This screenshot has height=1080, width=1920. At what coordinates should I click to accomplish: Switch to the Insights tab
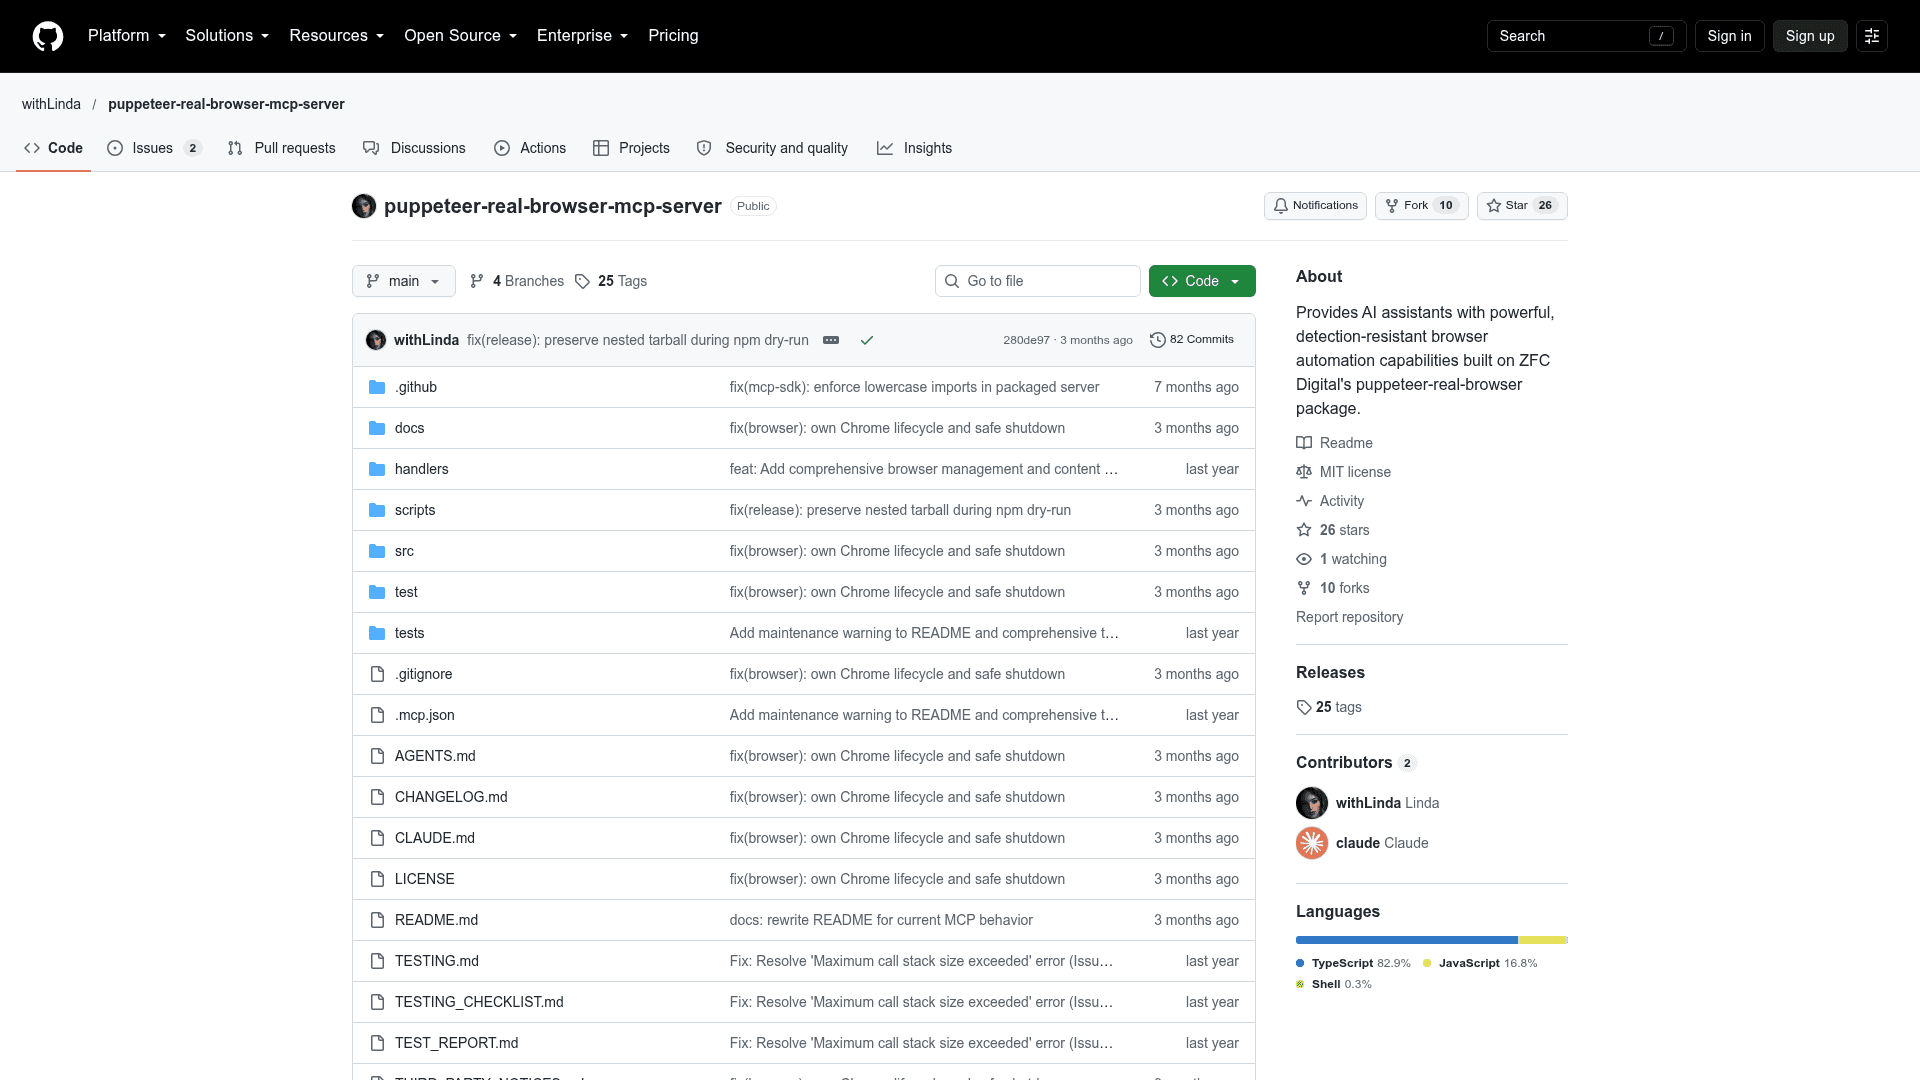point(915,148)
